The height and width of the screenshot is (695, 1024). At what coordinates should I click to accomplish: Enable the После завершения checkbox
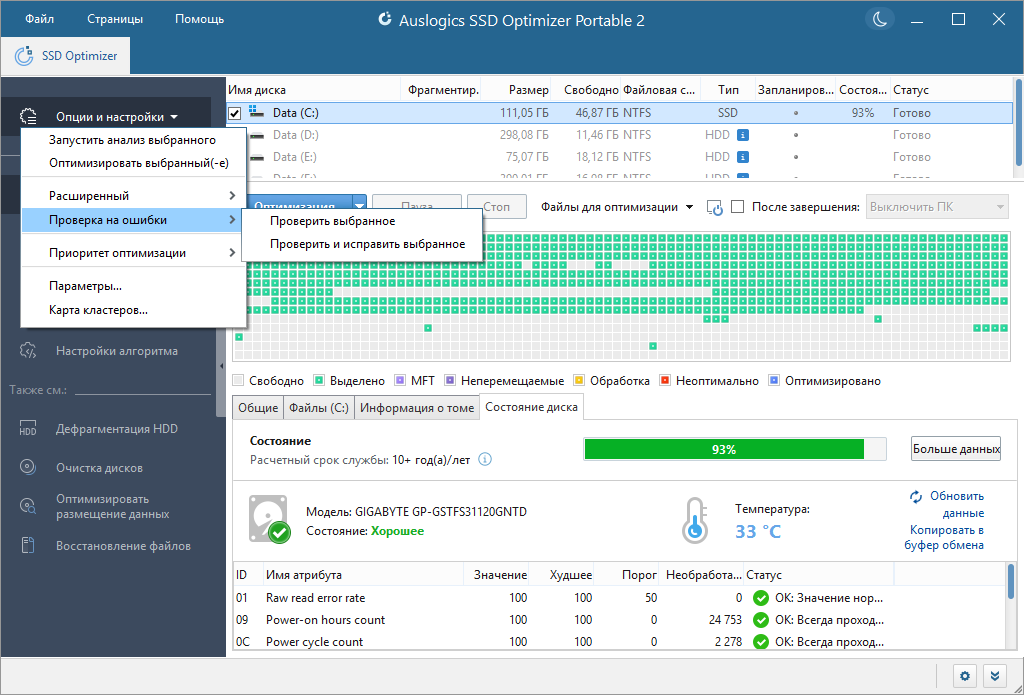(x=737, y=207)
